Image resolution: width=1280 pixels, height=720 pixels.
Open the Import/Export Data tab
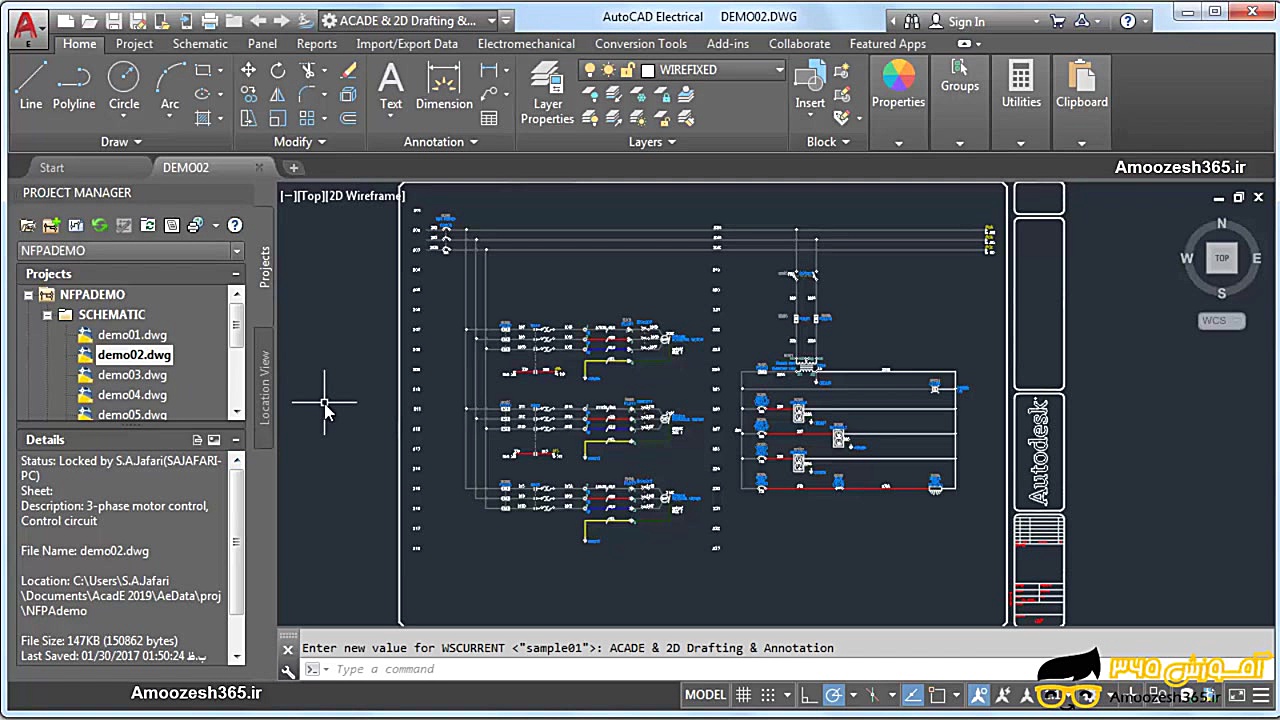coord(407,44)
